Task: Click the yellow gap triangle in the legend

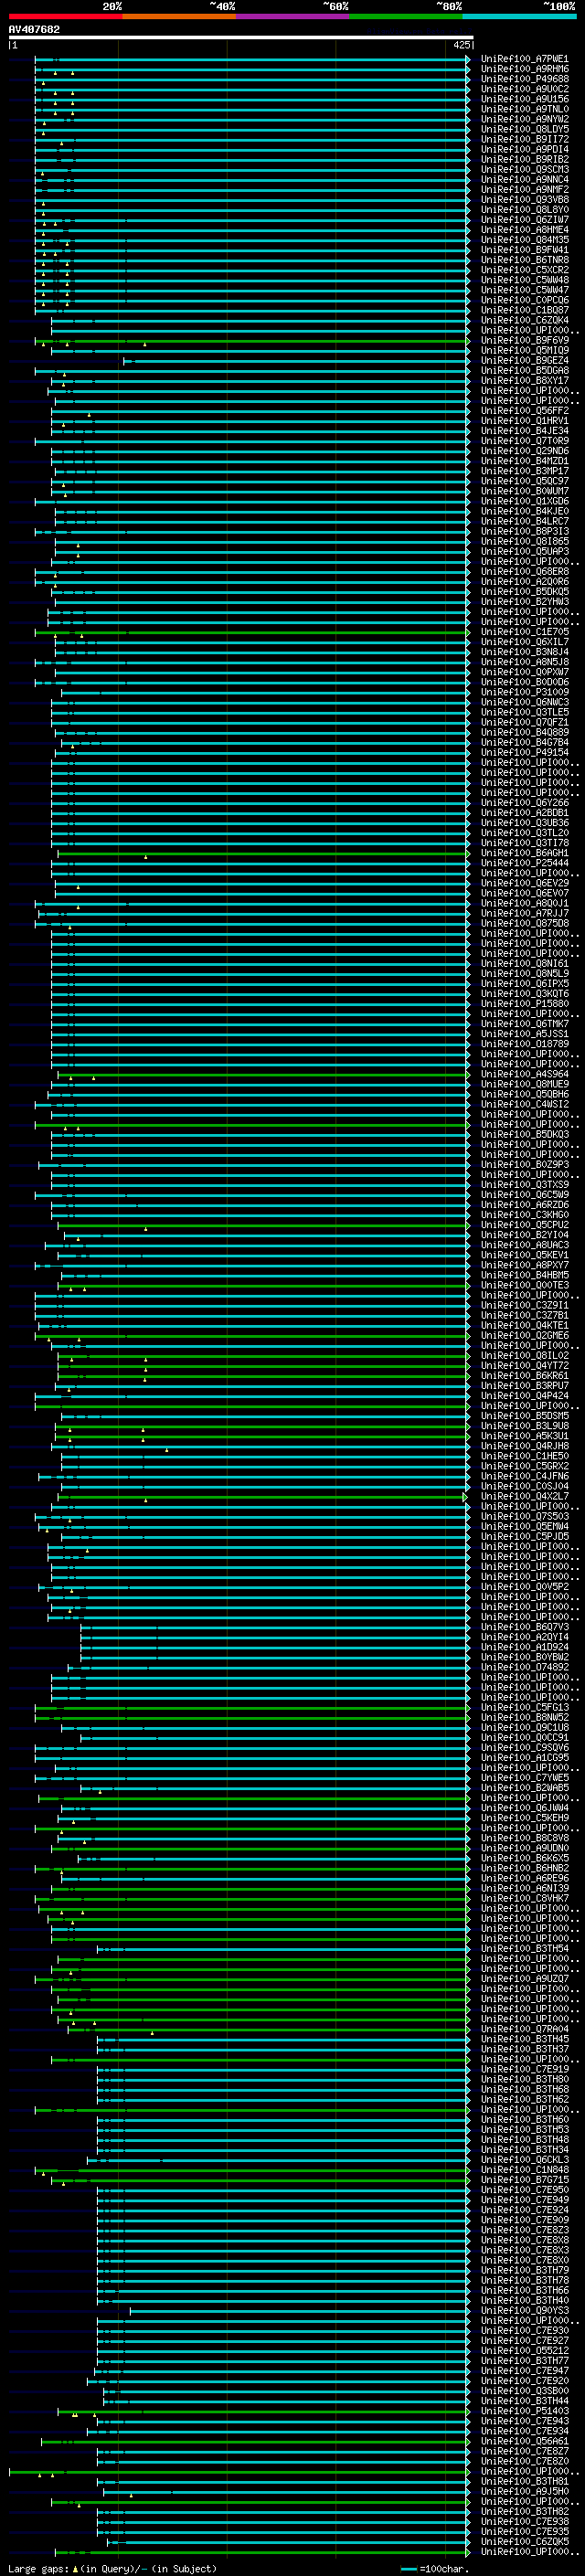Action: click(75, 2568)
